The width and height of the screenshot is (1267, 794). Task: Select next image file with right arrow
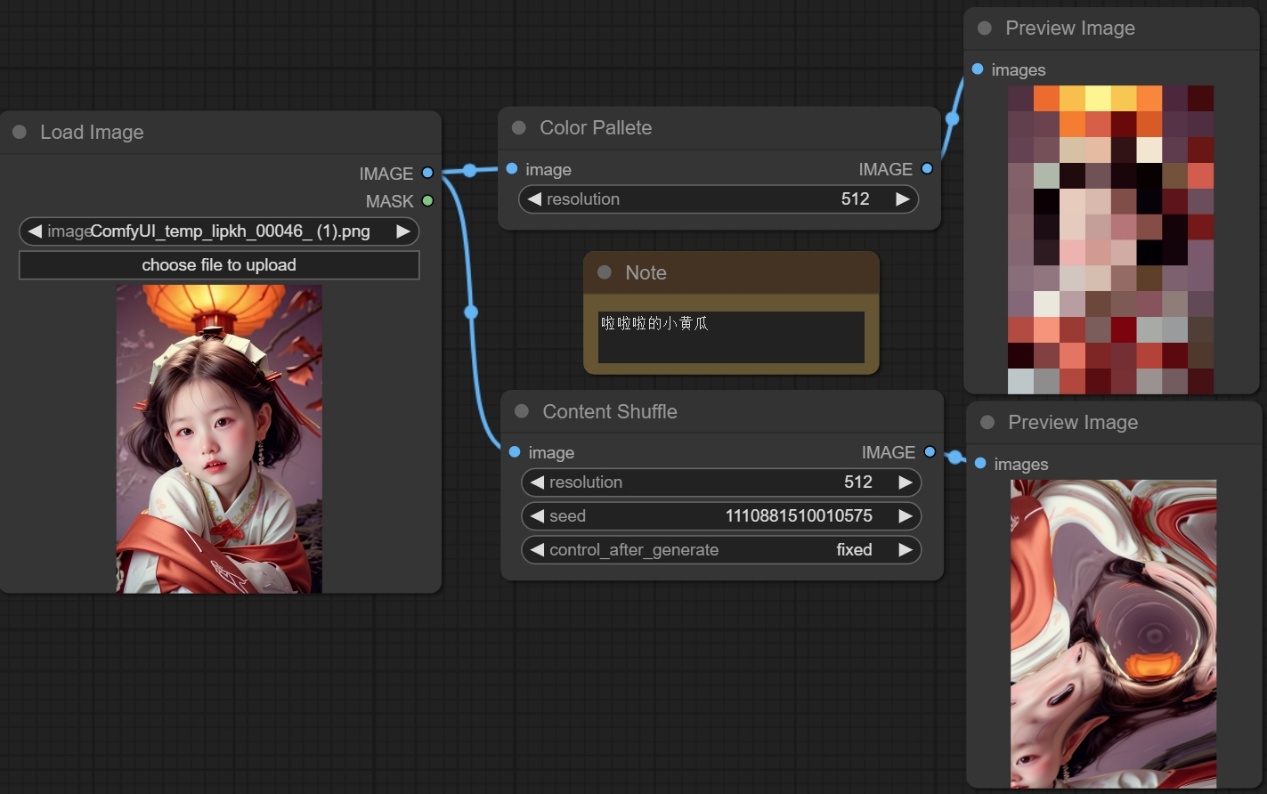tap(403, 232)
